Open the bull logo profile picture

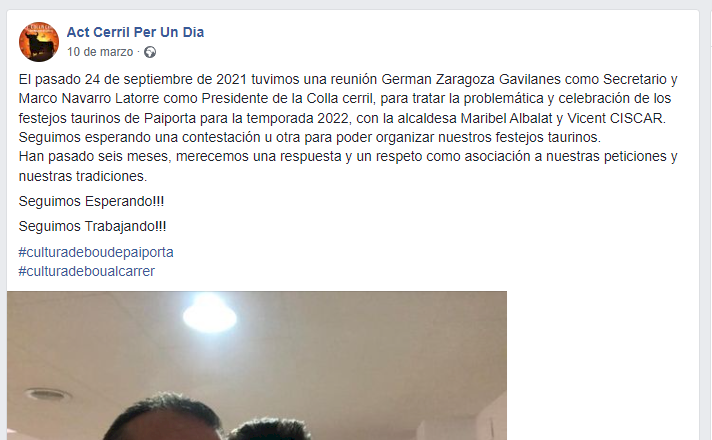(x=39, y=42)
